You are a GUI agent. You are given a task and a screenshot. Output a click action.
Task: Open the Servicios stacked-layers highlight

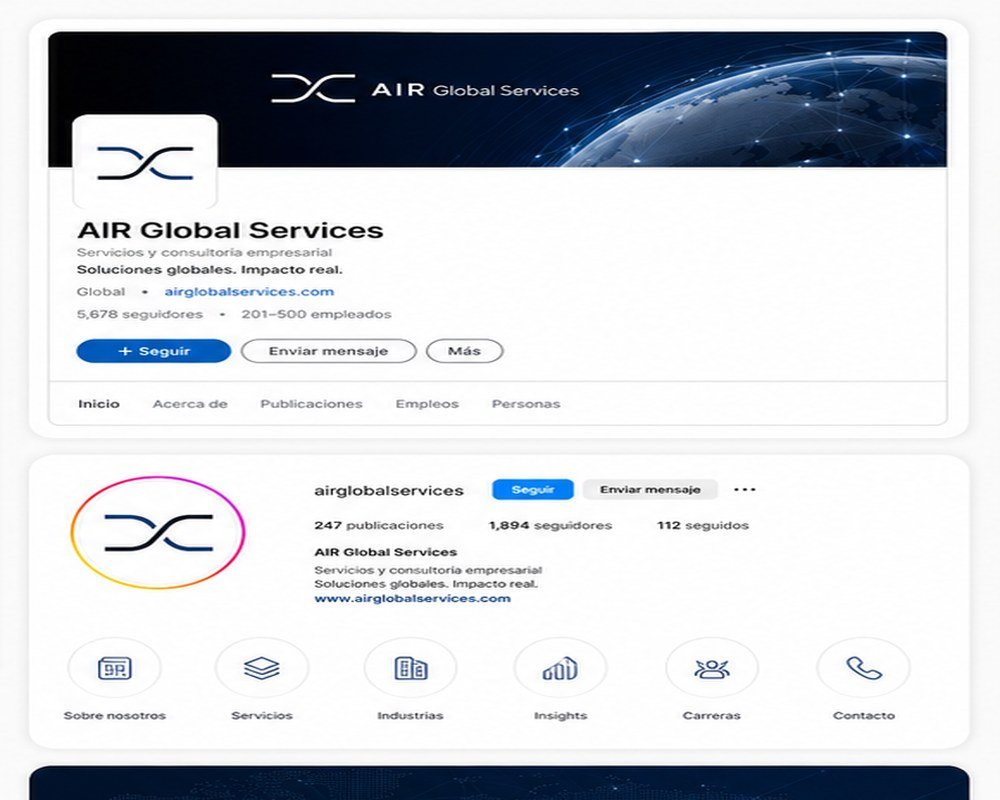click(261, 668)
